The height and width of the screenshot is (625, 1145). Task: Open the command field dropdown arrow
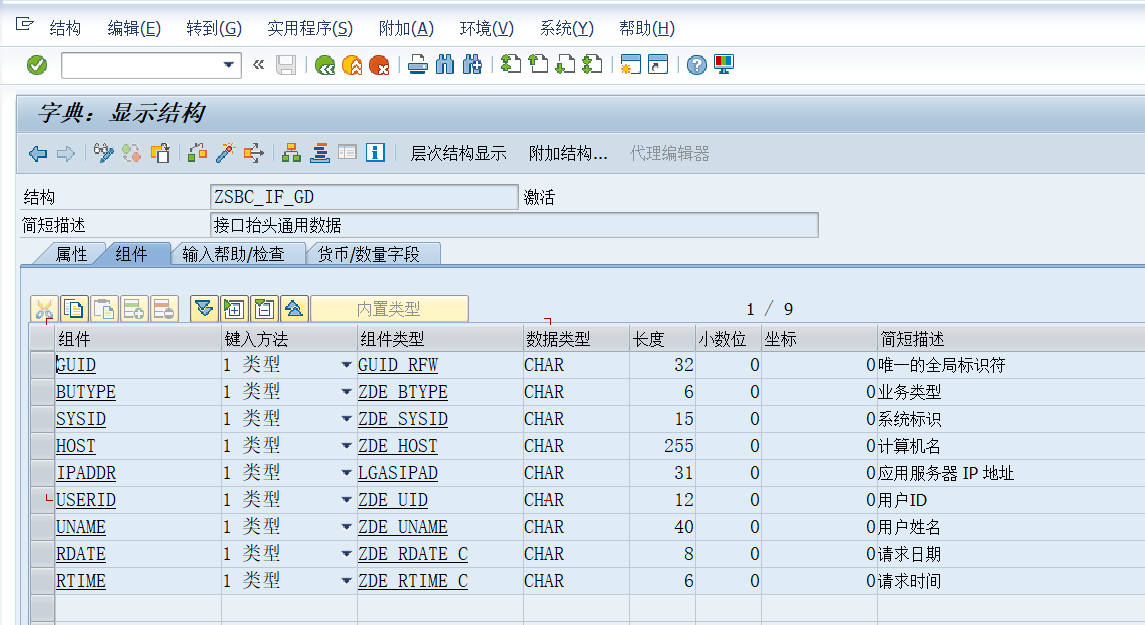[229, 65]
